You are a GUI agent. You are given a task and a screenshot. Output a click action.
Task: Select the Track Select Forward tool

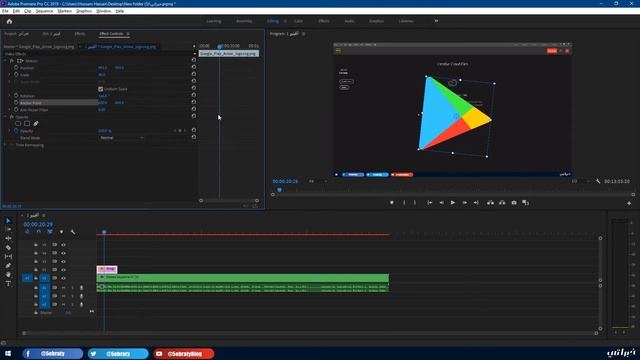click(8, 229)
